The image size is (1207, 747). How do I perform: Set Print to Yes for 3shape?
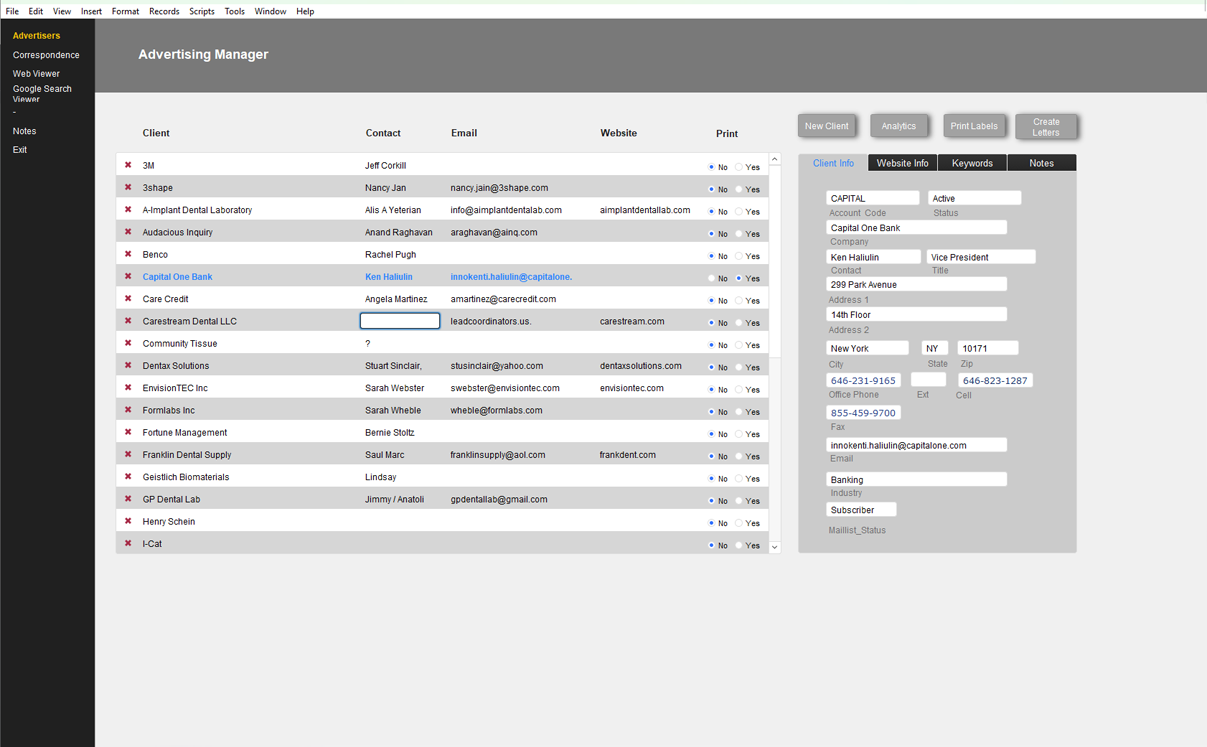739,189
